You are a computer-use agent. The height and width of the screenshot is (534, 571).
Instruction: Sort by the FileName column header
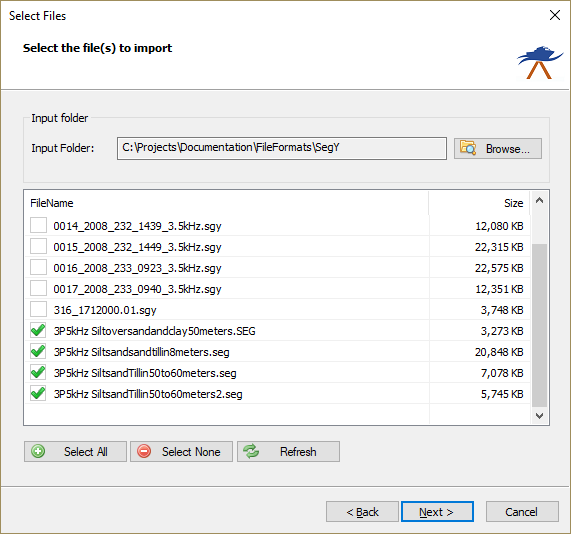tap(227, 203)
